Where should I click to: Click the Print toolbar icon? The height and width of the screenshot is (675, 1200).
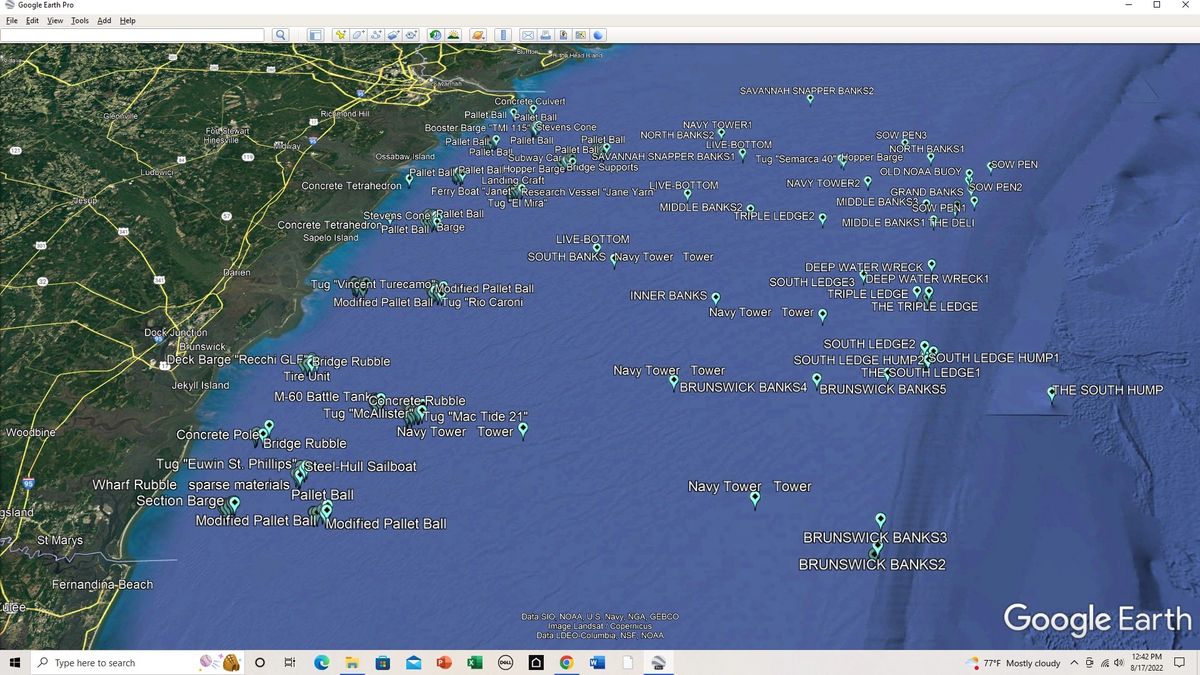tap(546, 35)
